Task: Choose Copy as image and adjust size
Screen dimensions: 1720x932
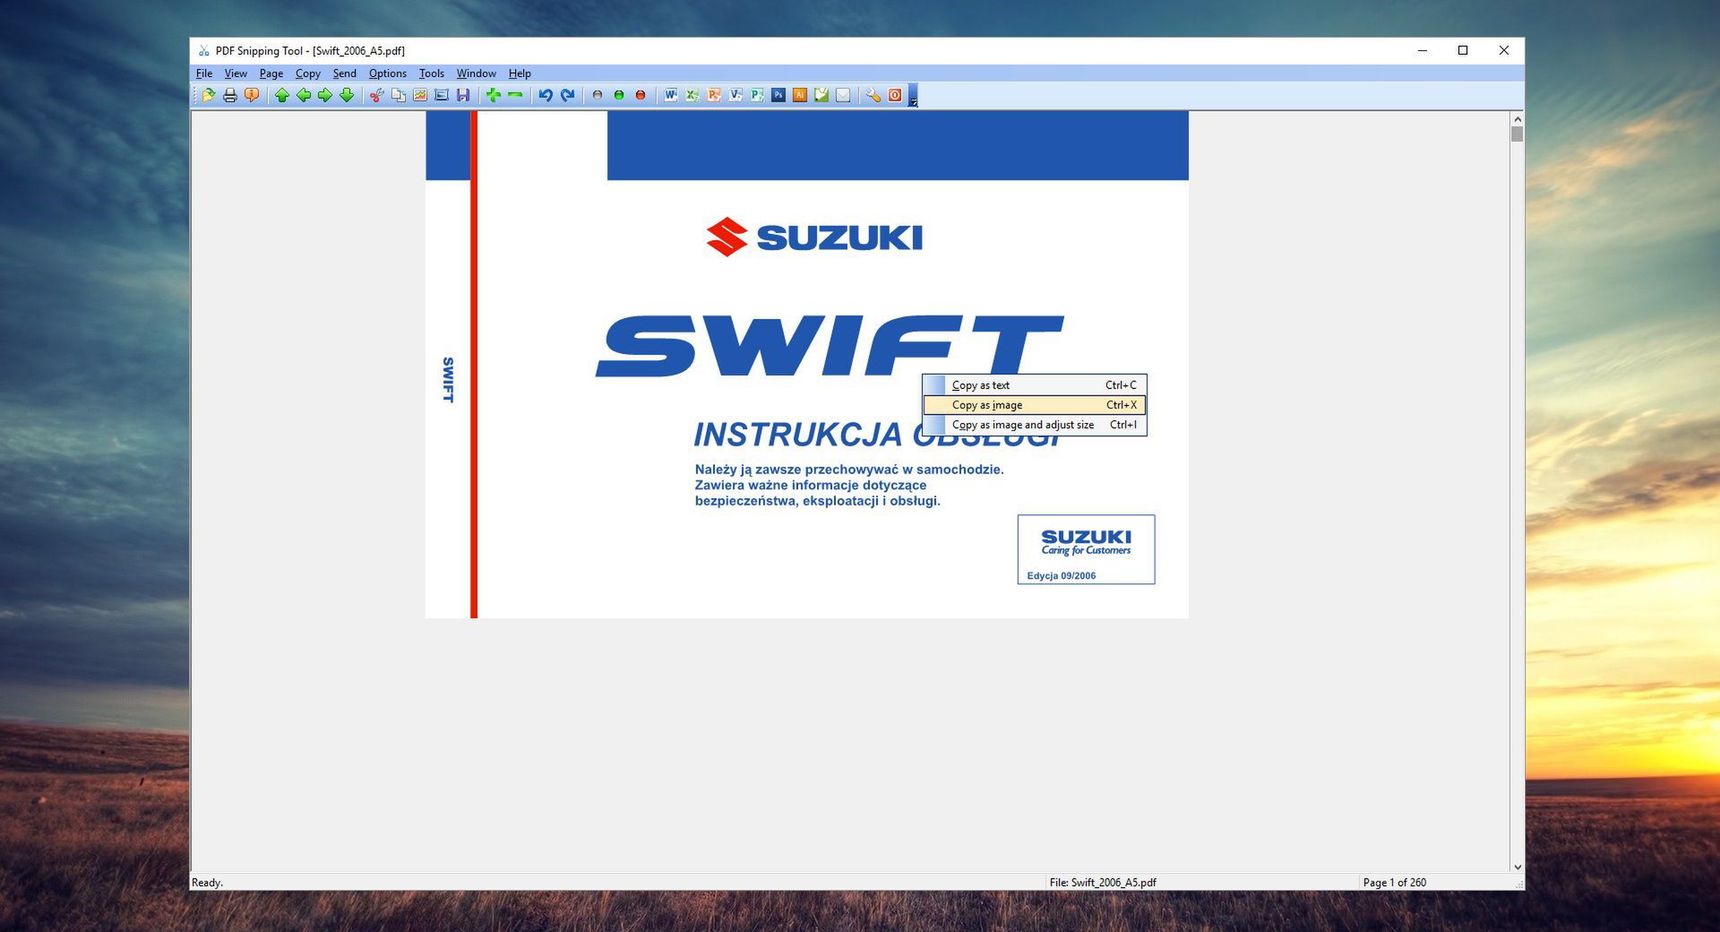Action: coord(1034,425)
